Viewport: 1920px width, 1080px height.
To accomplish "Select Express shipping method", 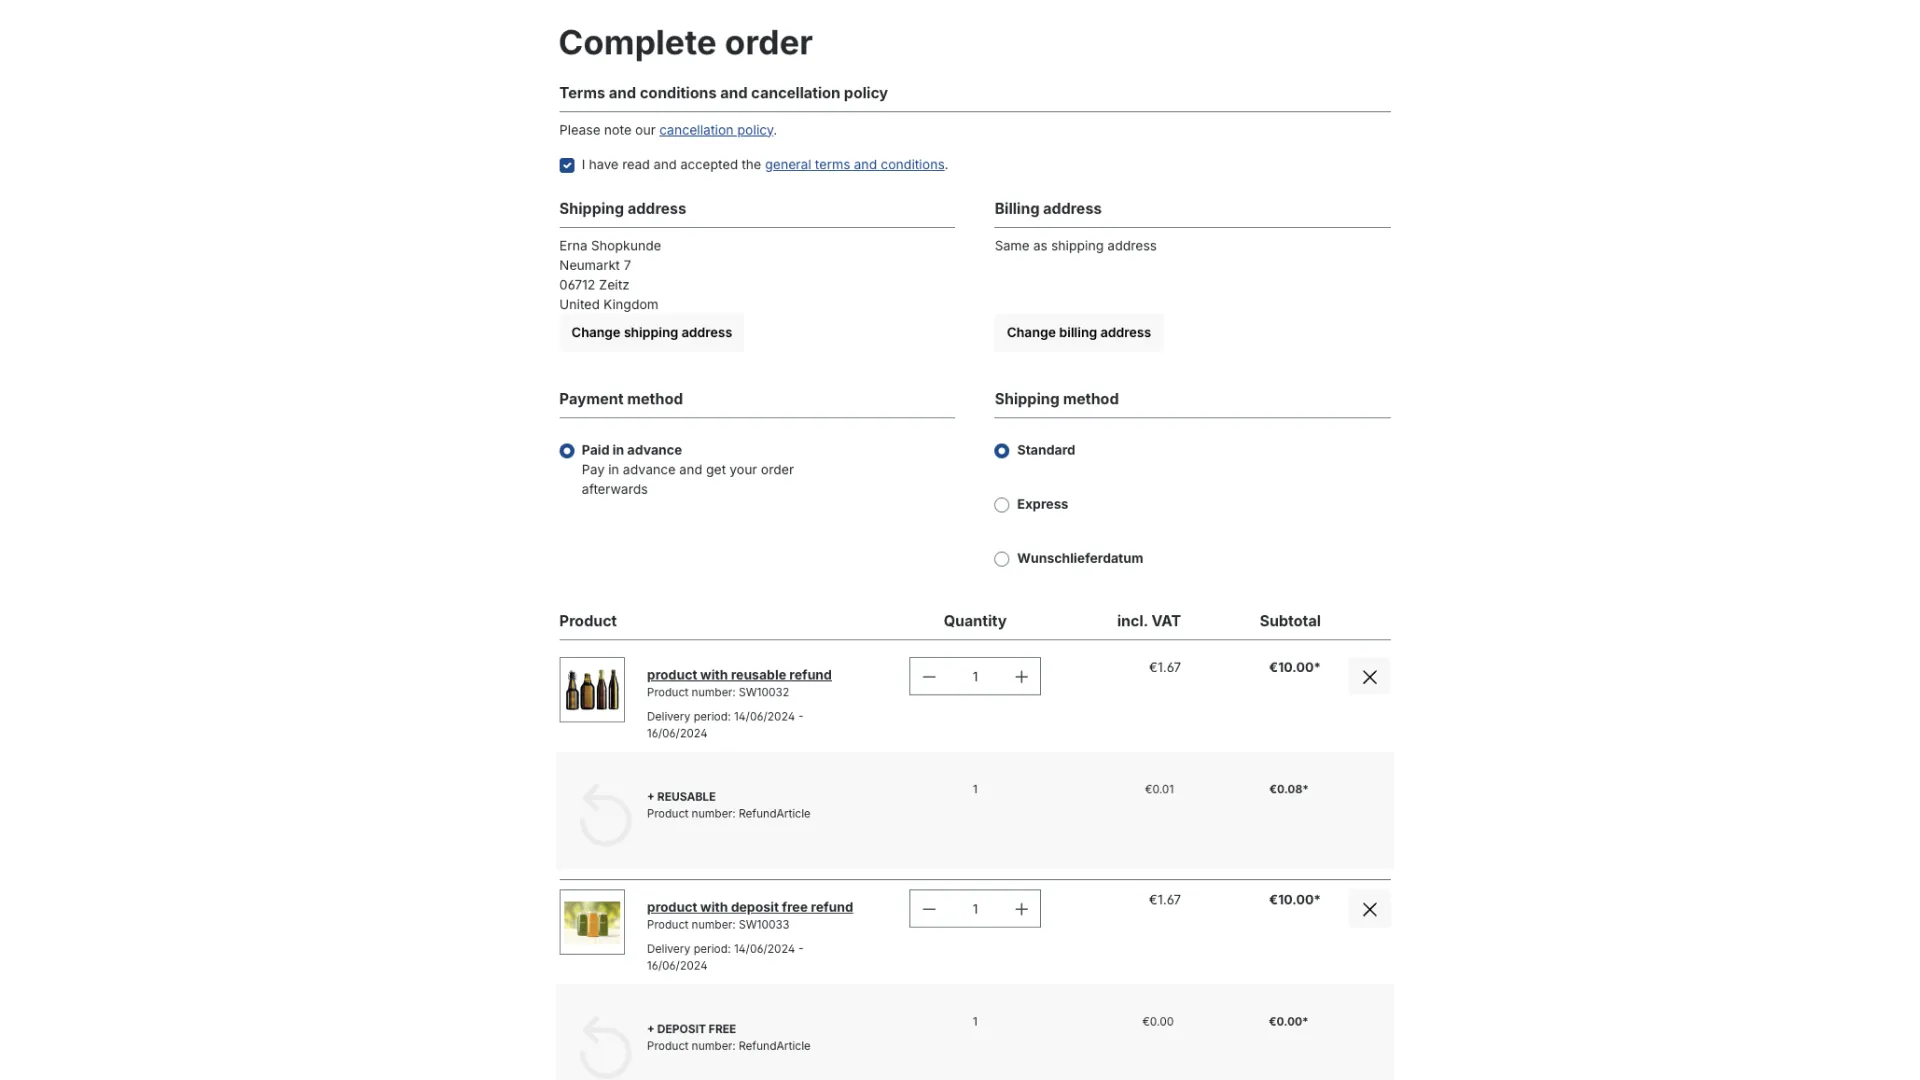I will pyautogui.click(x=1001, y=505).
